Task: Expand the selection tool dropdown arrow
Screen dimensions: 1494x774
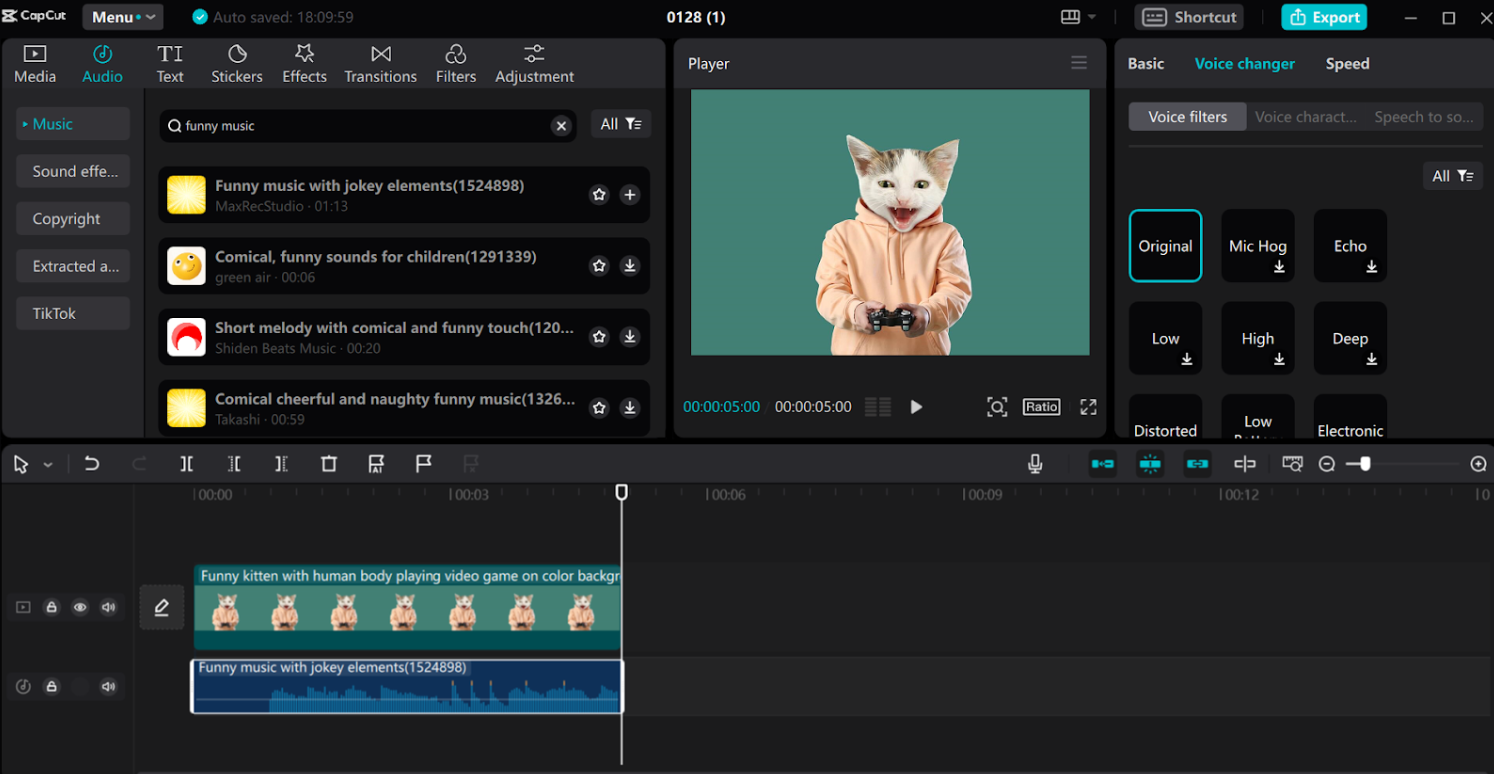Action: (x=48, y=465)
